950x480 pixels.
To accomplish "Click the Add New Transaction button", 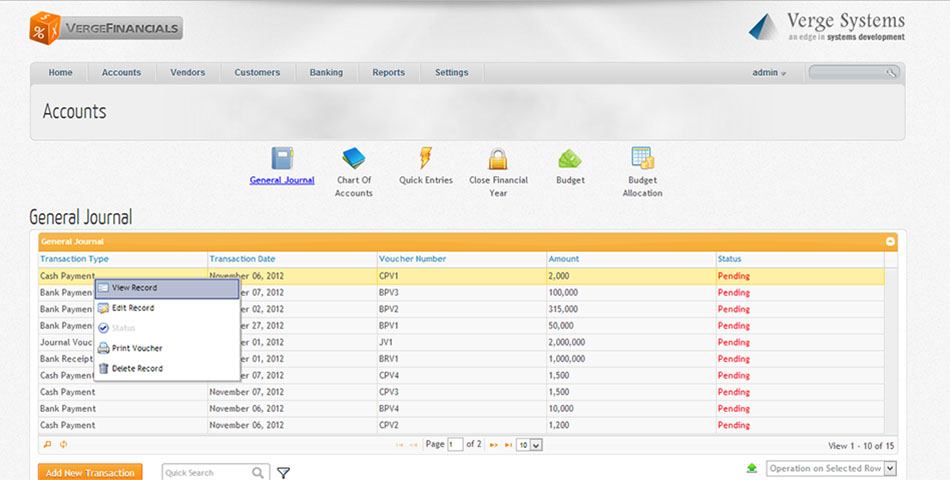I will tap(90, 472).
